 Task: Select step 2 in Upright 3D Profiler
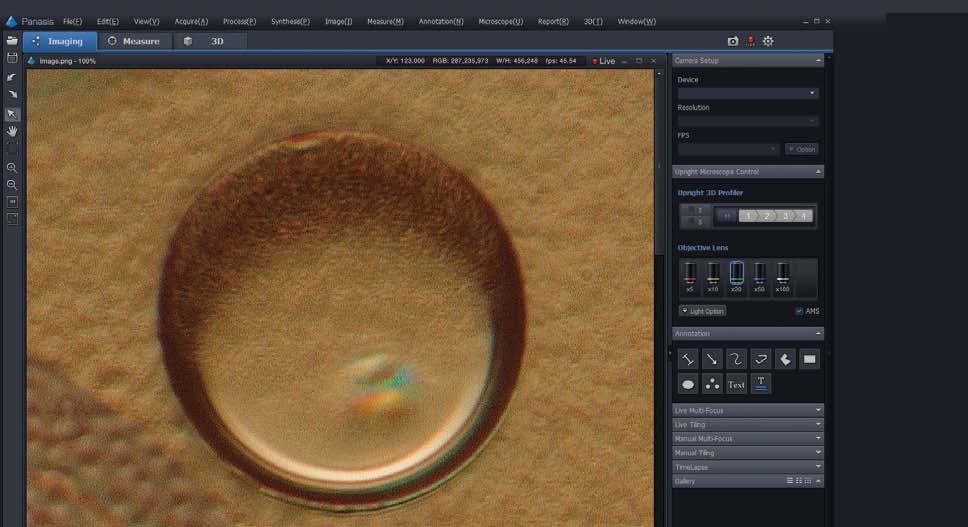click(x=767, y=216)
